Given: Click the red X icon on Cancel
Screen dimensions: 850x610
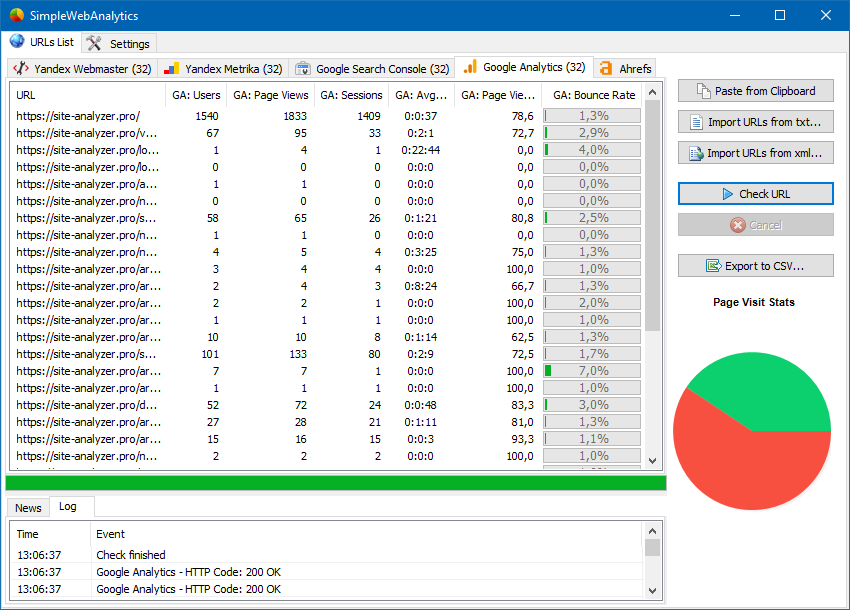Looking at the screenshot, I should point(738,225).
